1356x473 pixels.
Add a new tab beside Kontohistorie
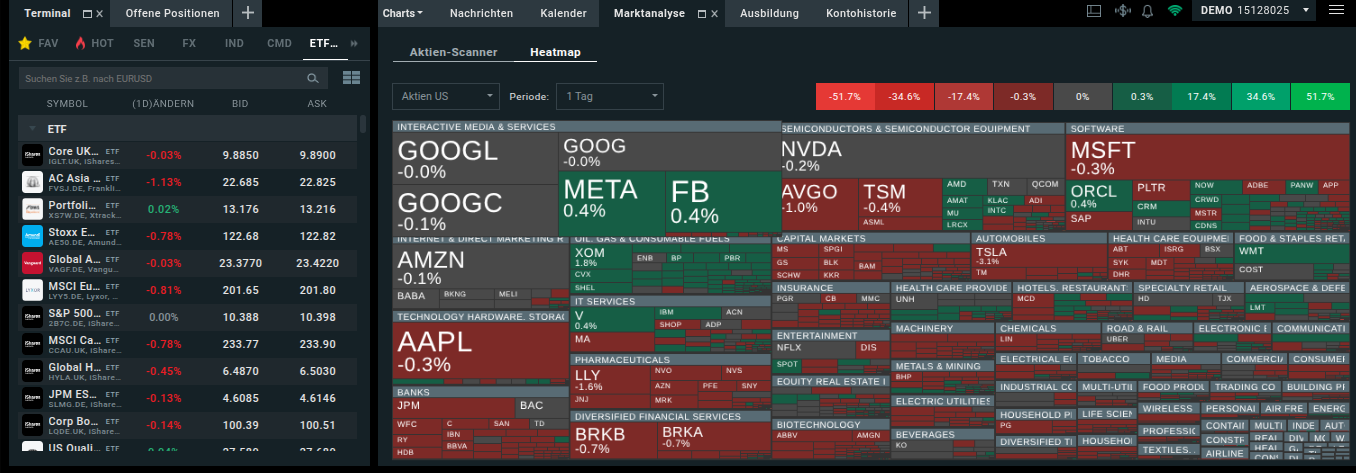(x=924, y=13)
